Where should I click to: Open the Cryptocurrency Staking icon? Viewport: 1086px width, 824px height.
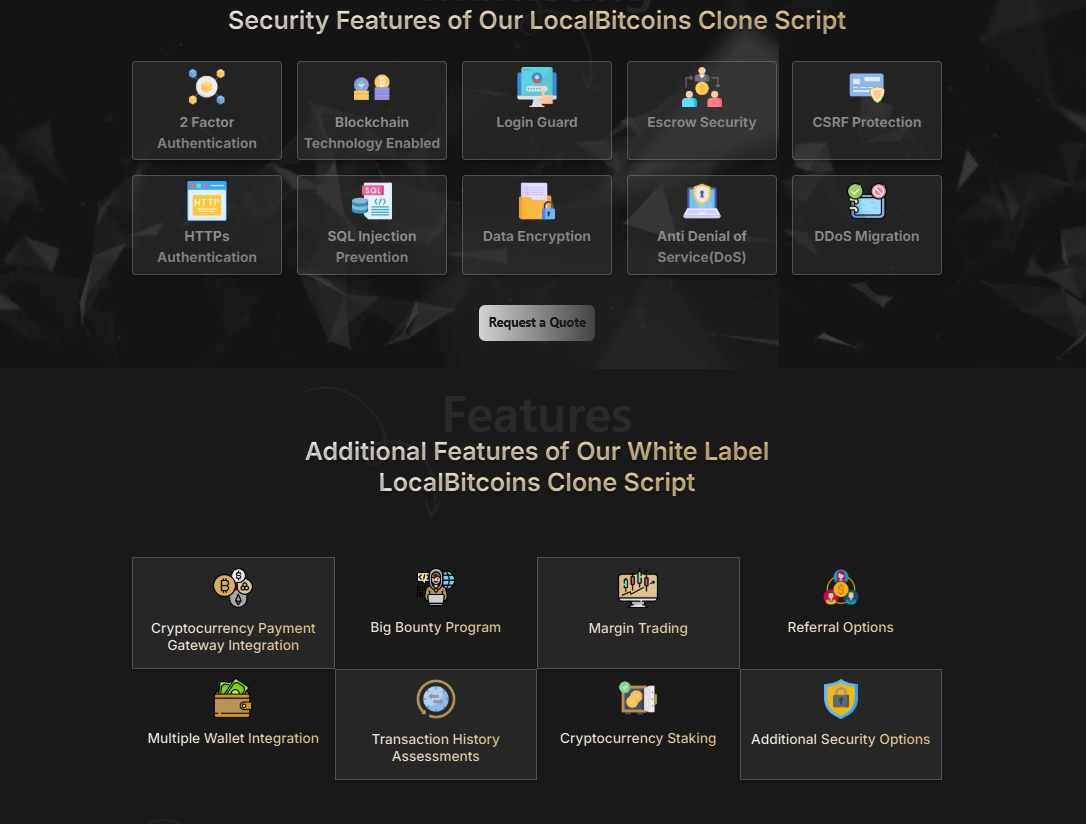pyautogui.click(x=638, y=698)
